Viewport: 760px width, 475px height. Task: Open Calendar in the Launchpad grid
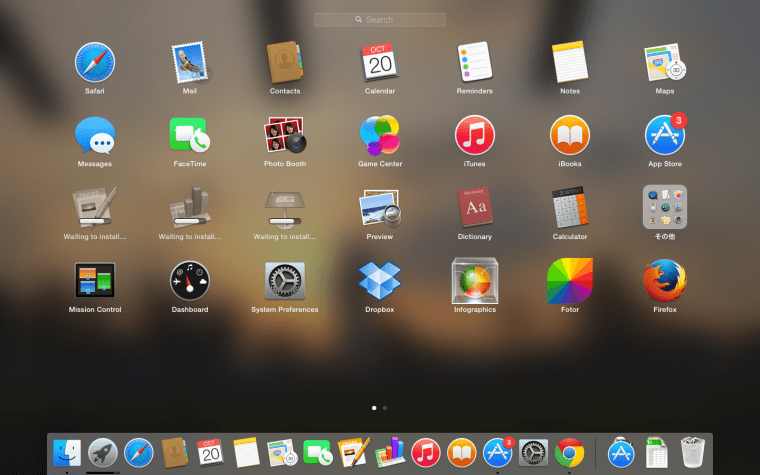[380, 62]
